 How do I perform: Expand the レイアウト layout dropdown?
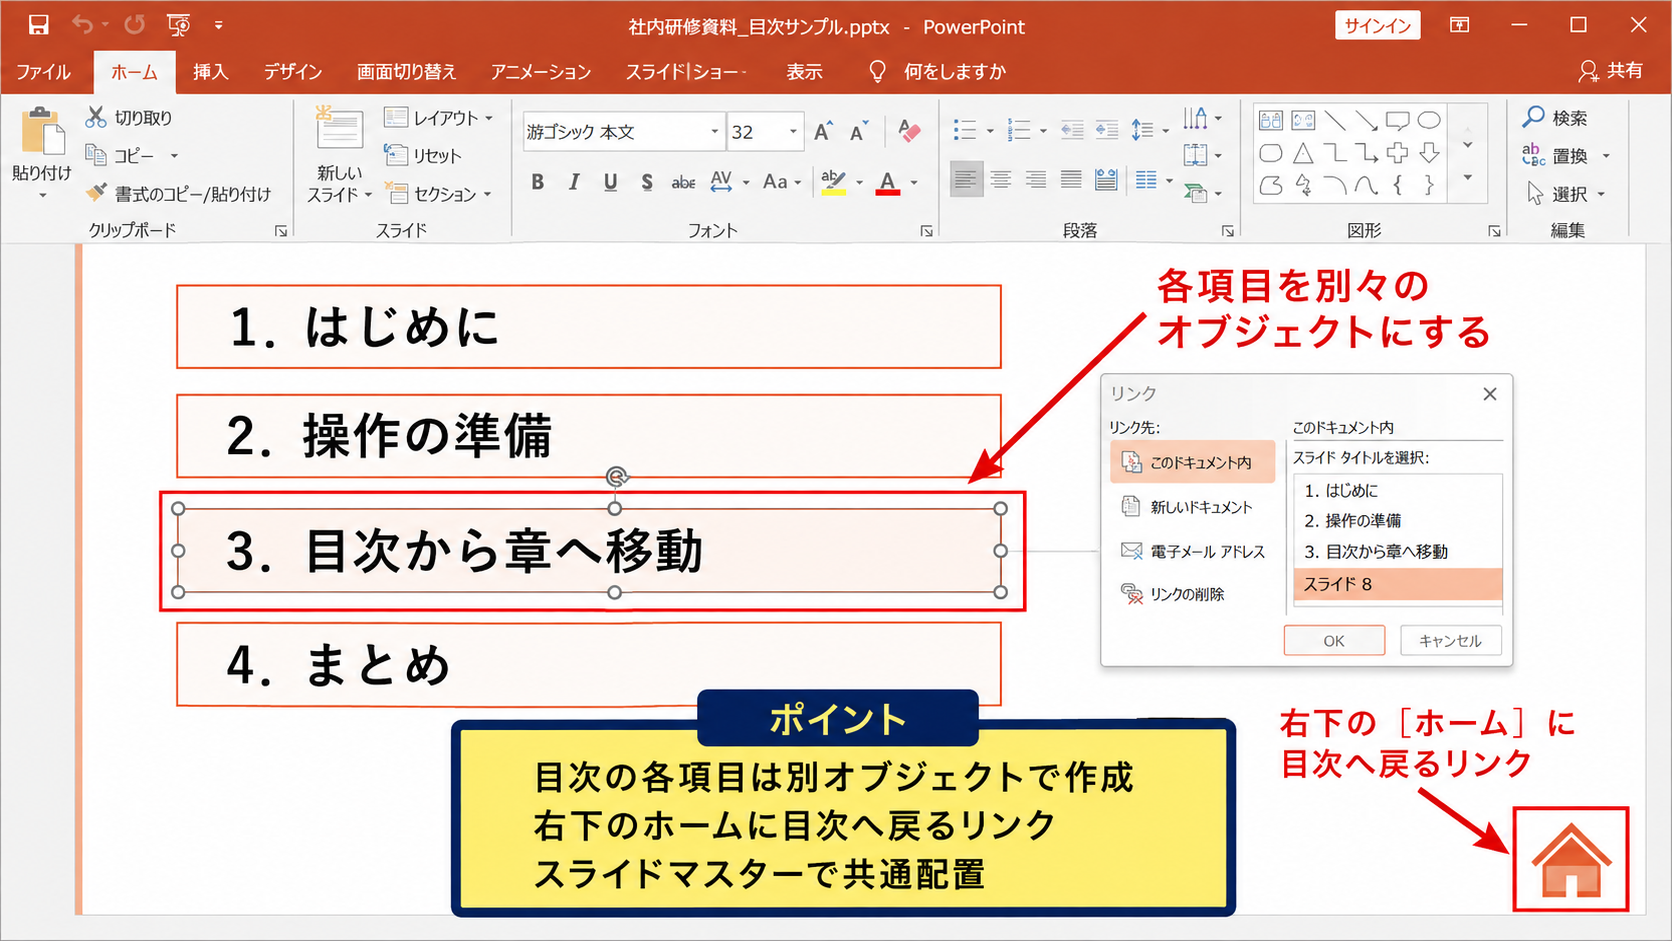489,118
